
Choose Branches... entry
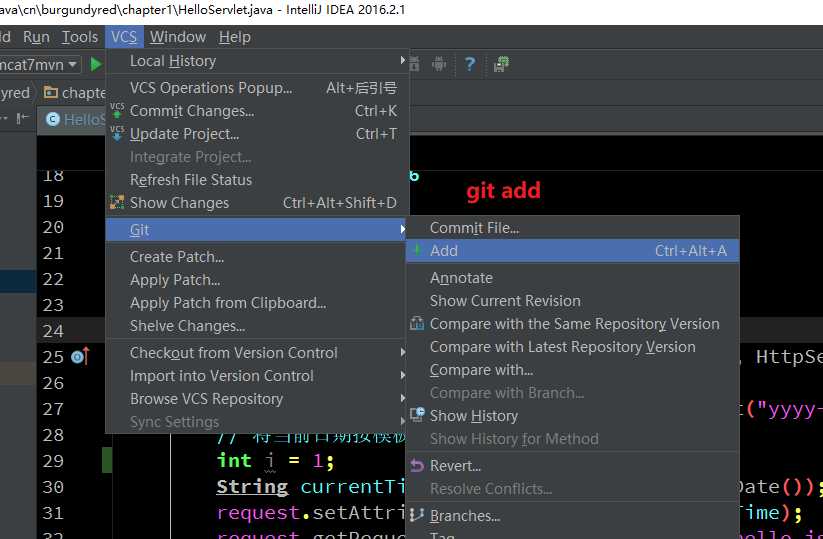[x=573, y=516]
